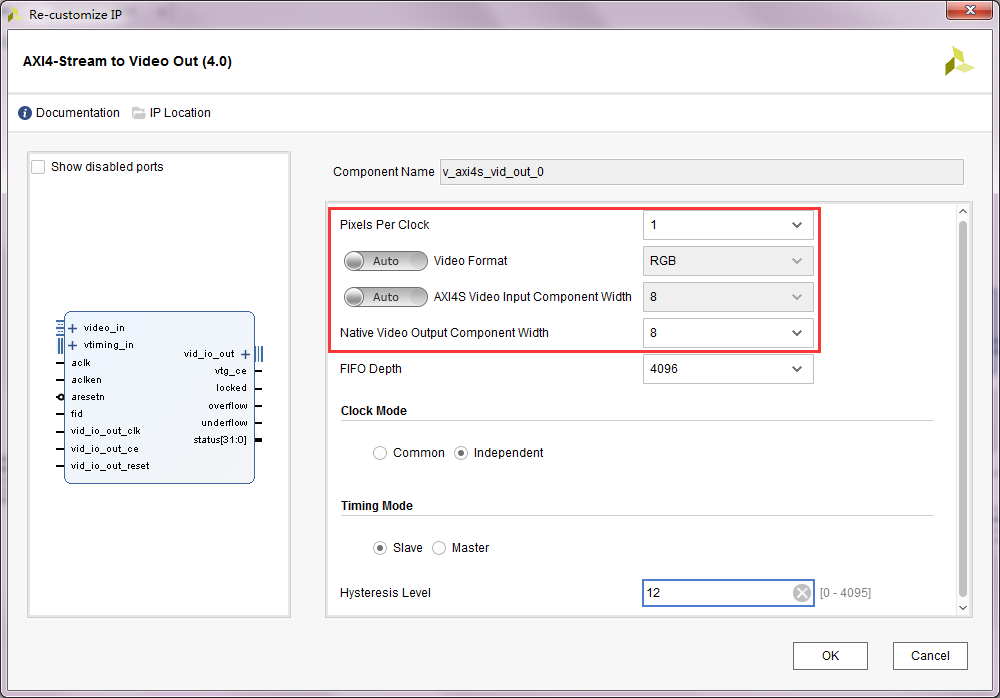
Task: Click the fid port label
Action: [77, 414]
